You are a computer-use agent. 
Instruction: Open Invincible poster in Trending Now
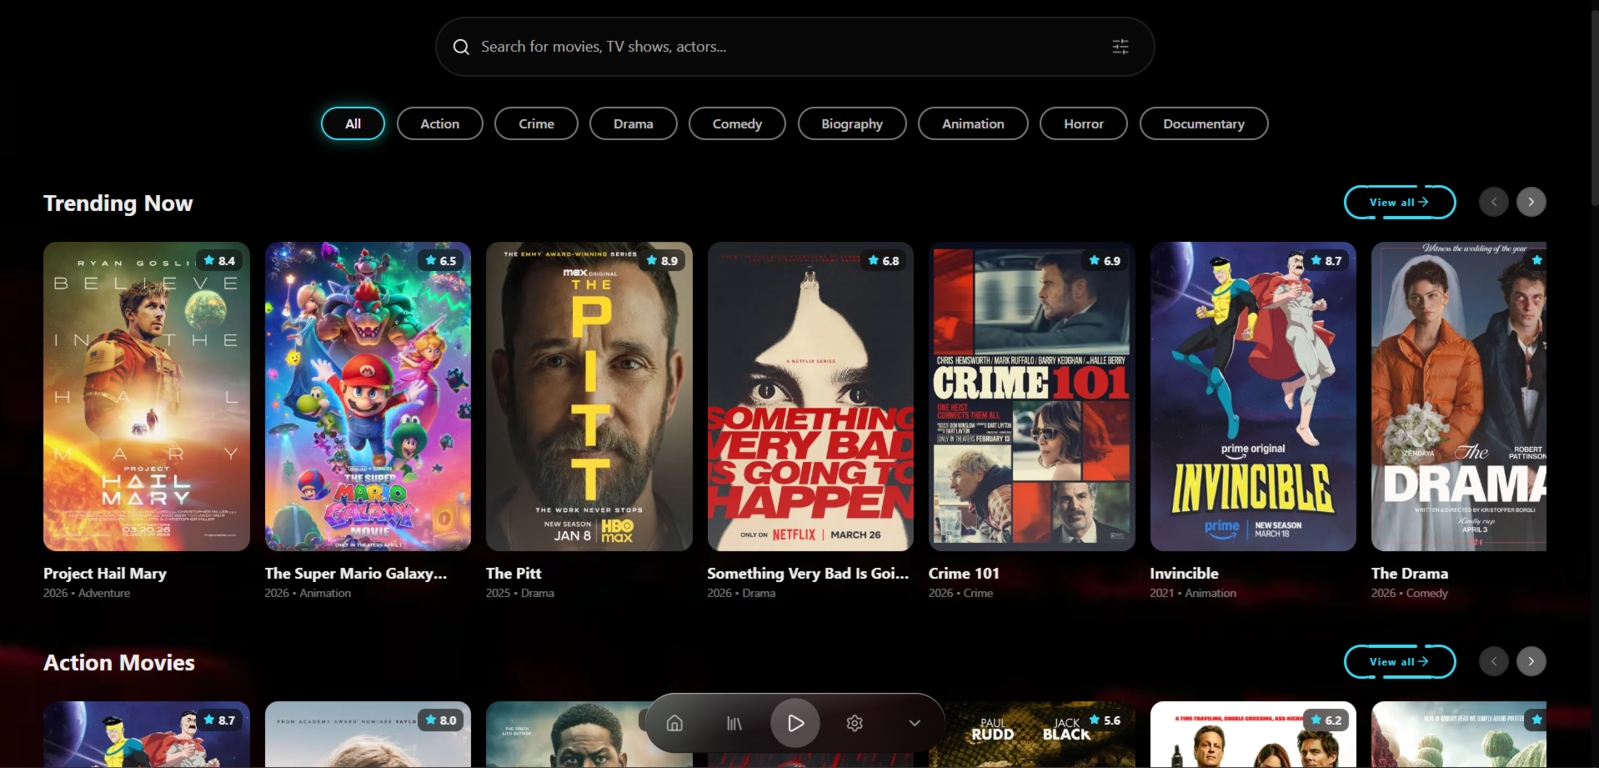(x=1253, y=396)
